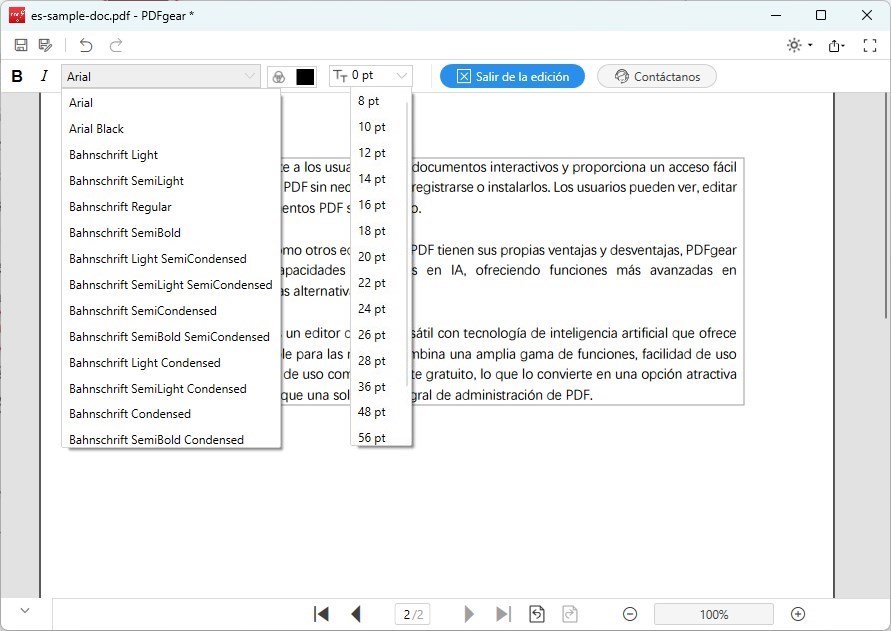Go to the last page
Viewport: 891px width, 631px height.
coord(503,614)
